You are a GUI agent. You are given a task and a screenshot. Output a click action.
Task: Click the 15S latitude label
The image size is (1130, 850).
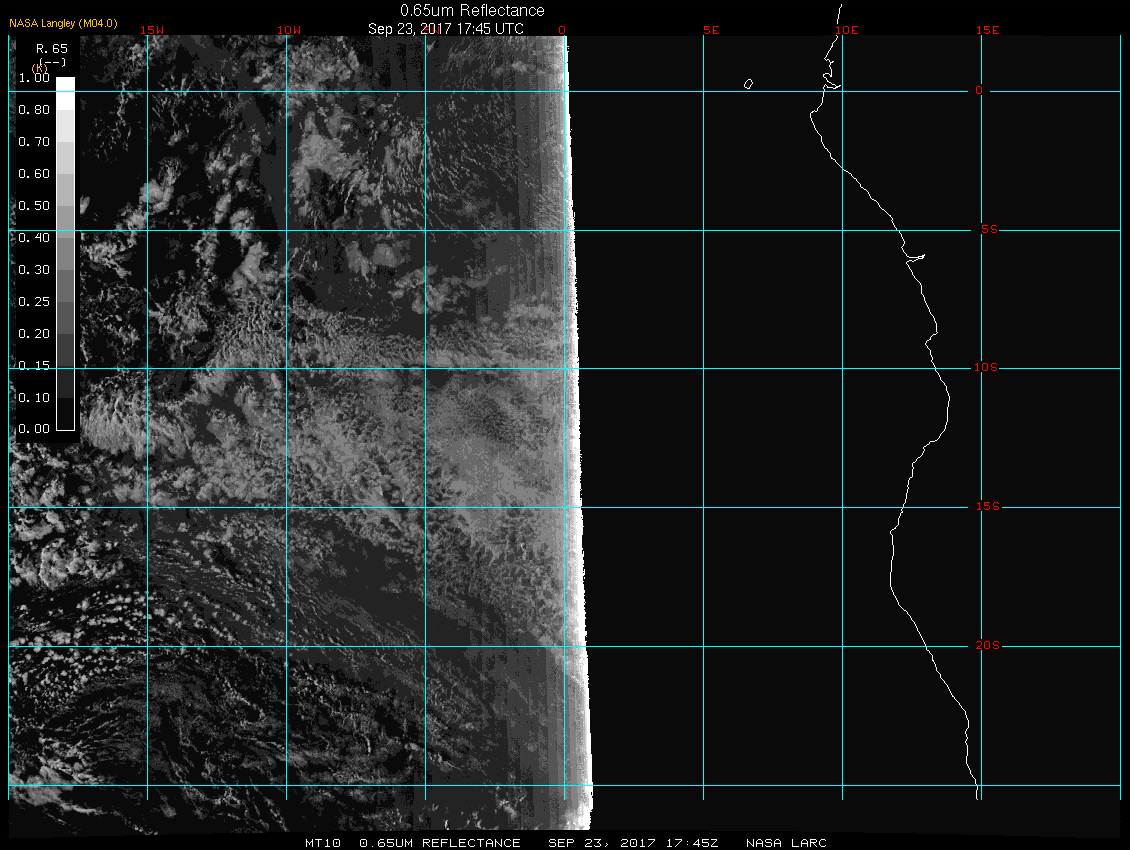pos(988,507)
